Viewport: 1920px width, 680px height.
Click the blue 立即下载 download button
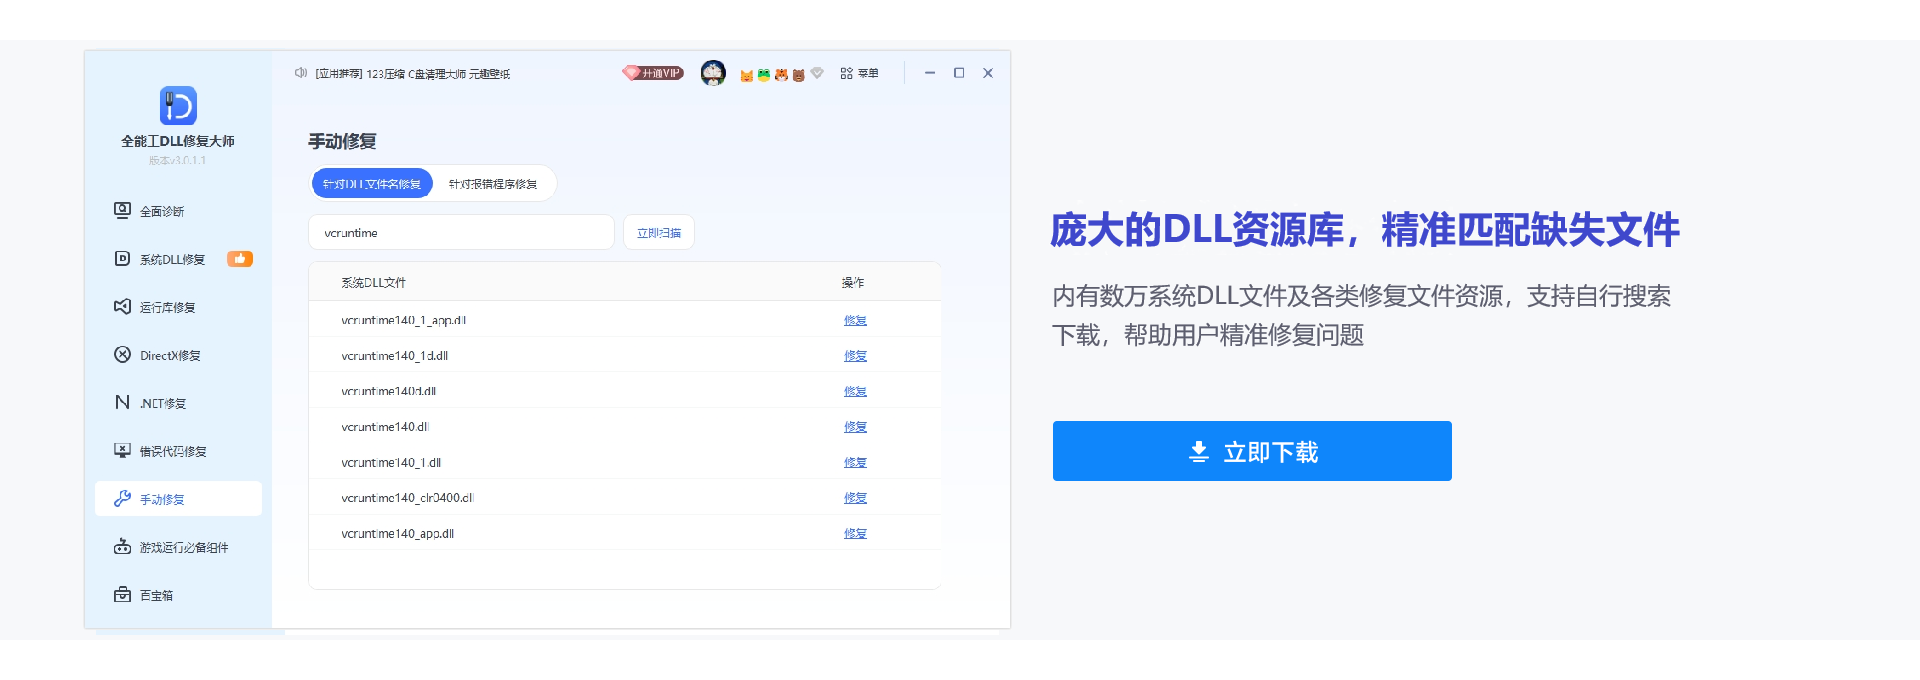pos(1252,451)
